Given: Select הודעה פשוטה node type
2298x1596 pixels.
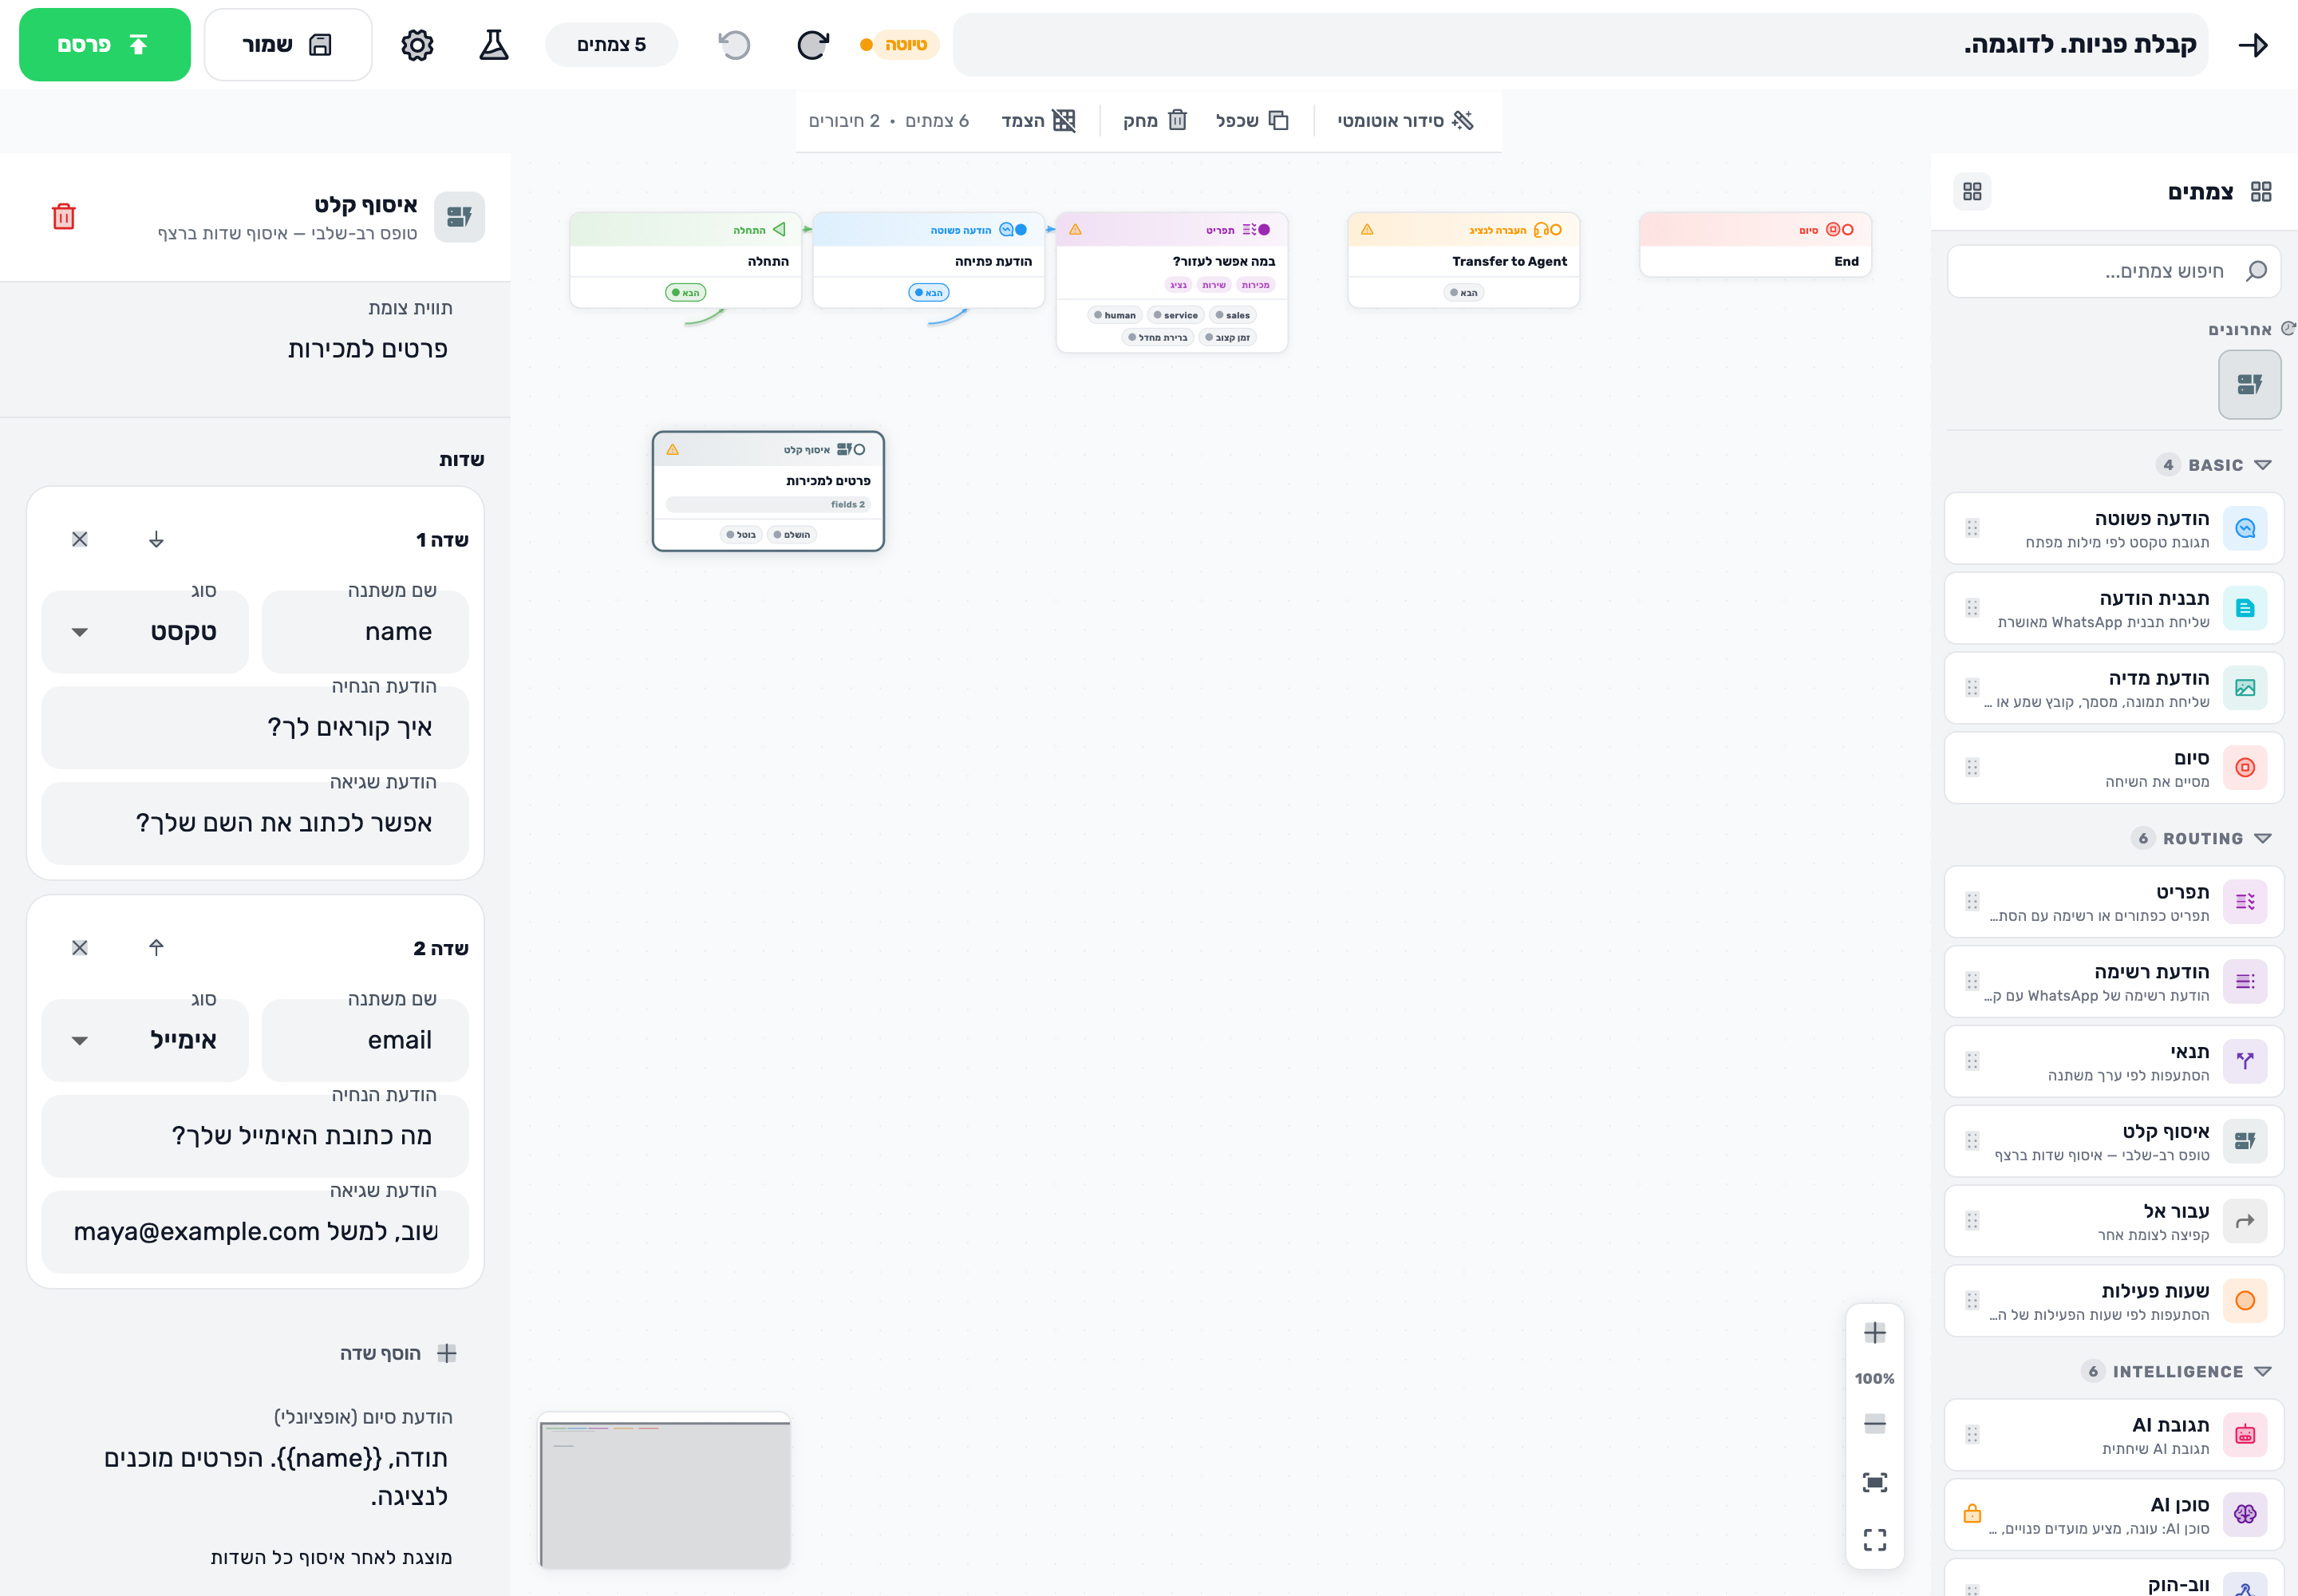Looking at the screenshot, I should [x=2114, y=528].
